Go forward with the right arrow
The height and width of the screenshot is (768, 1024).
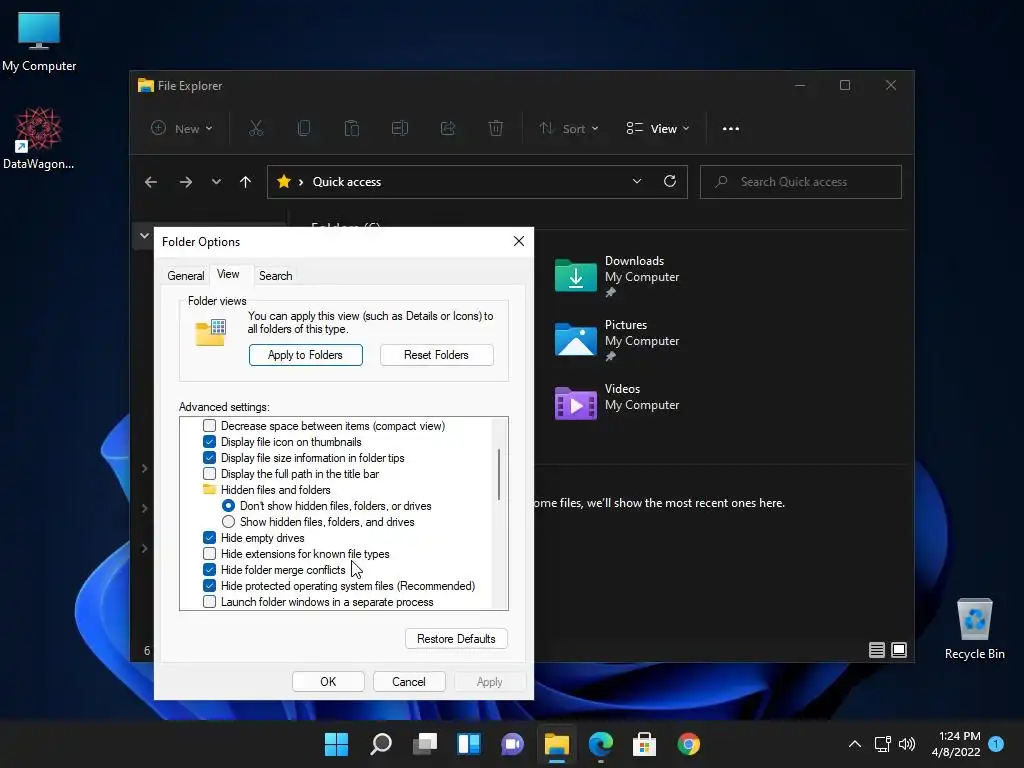point(186,182)
